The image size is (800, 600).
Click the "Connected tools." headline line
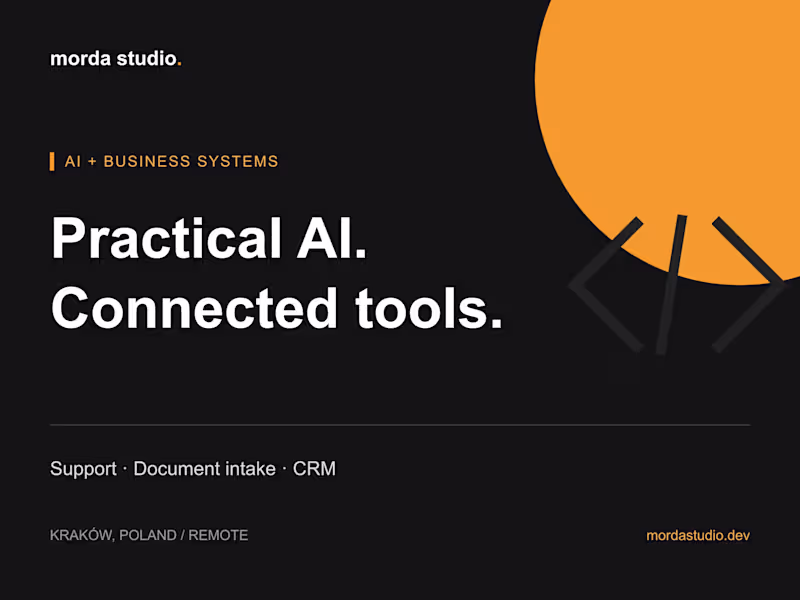click(x=277, y=308)
